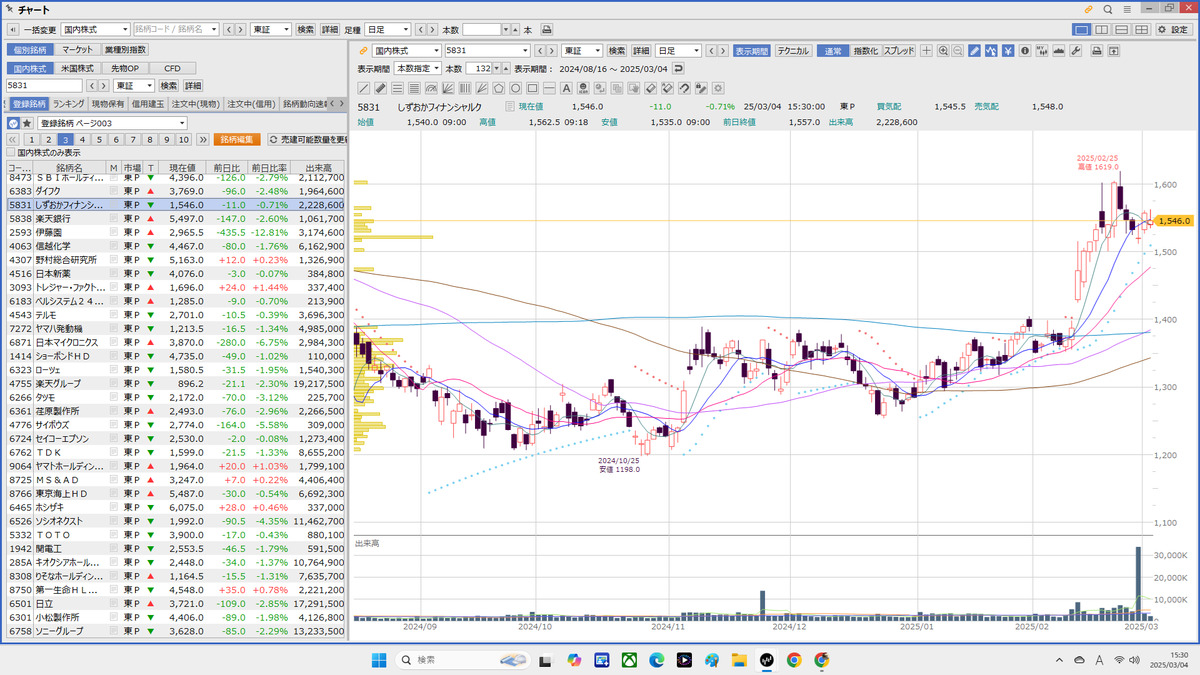Switch to the ランキング tab
The width and height of the screenshot is (1200, 675).
69,104
